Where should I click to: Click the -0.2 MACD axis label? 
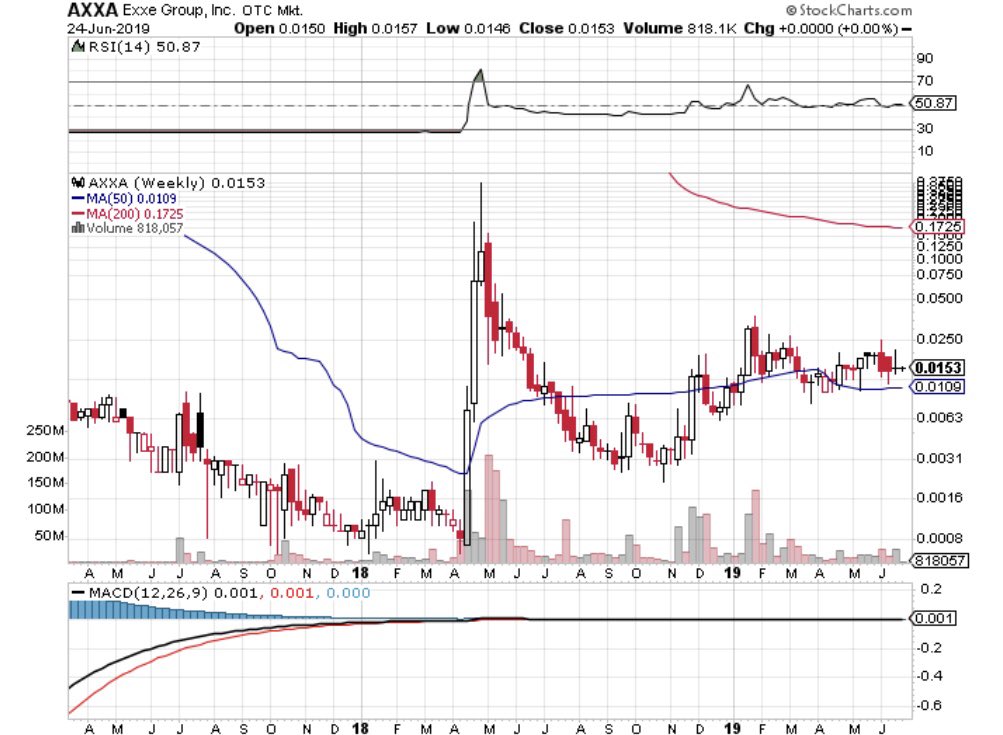929,648
